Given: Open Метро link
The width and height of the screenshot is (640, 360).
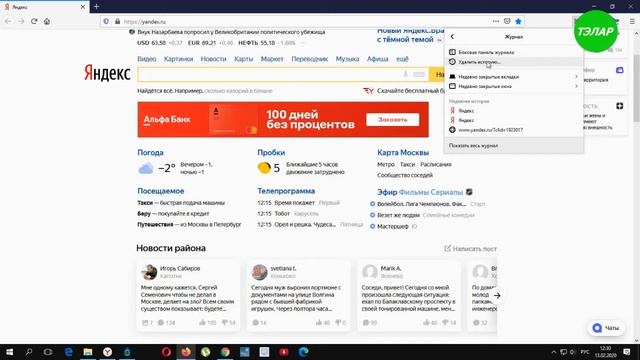Looking at the screenshot, I should (x=386, y=164).
